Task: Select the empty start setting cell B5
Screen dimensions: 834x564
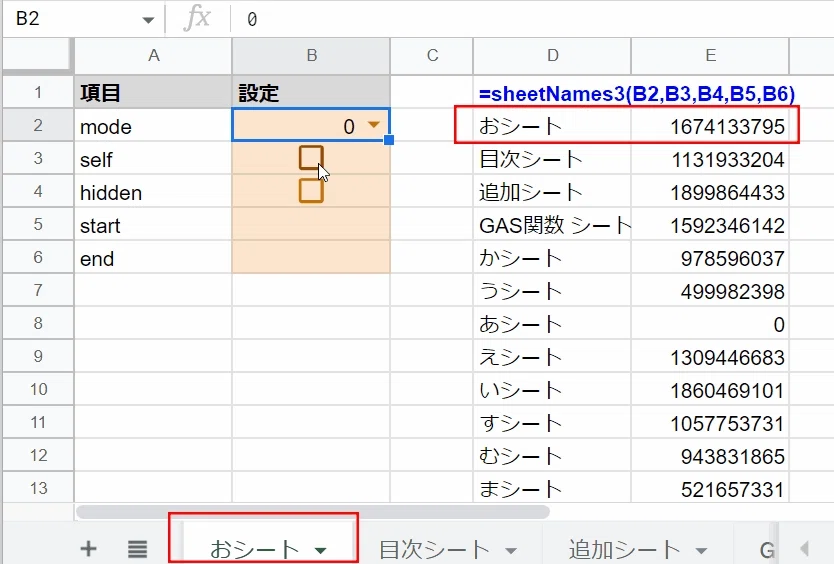Action: tap(311, 225)
